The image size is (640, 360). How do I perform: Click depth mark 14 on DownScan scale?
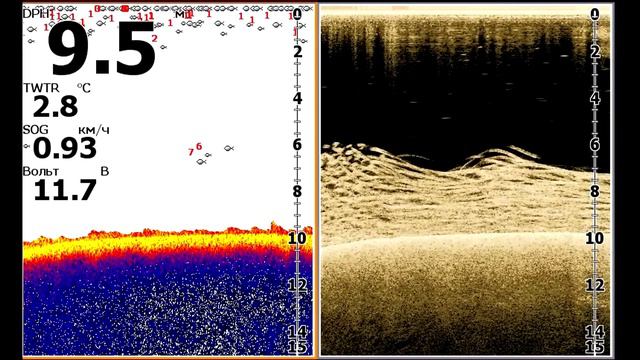595,331
